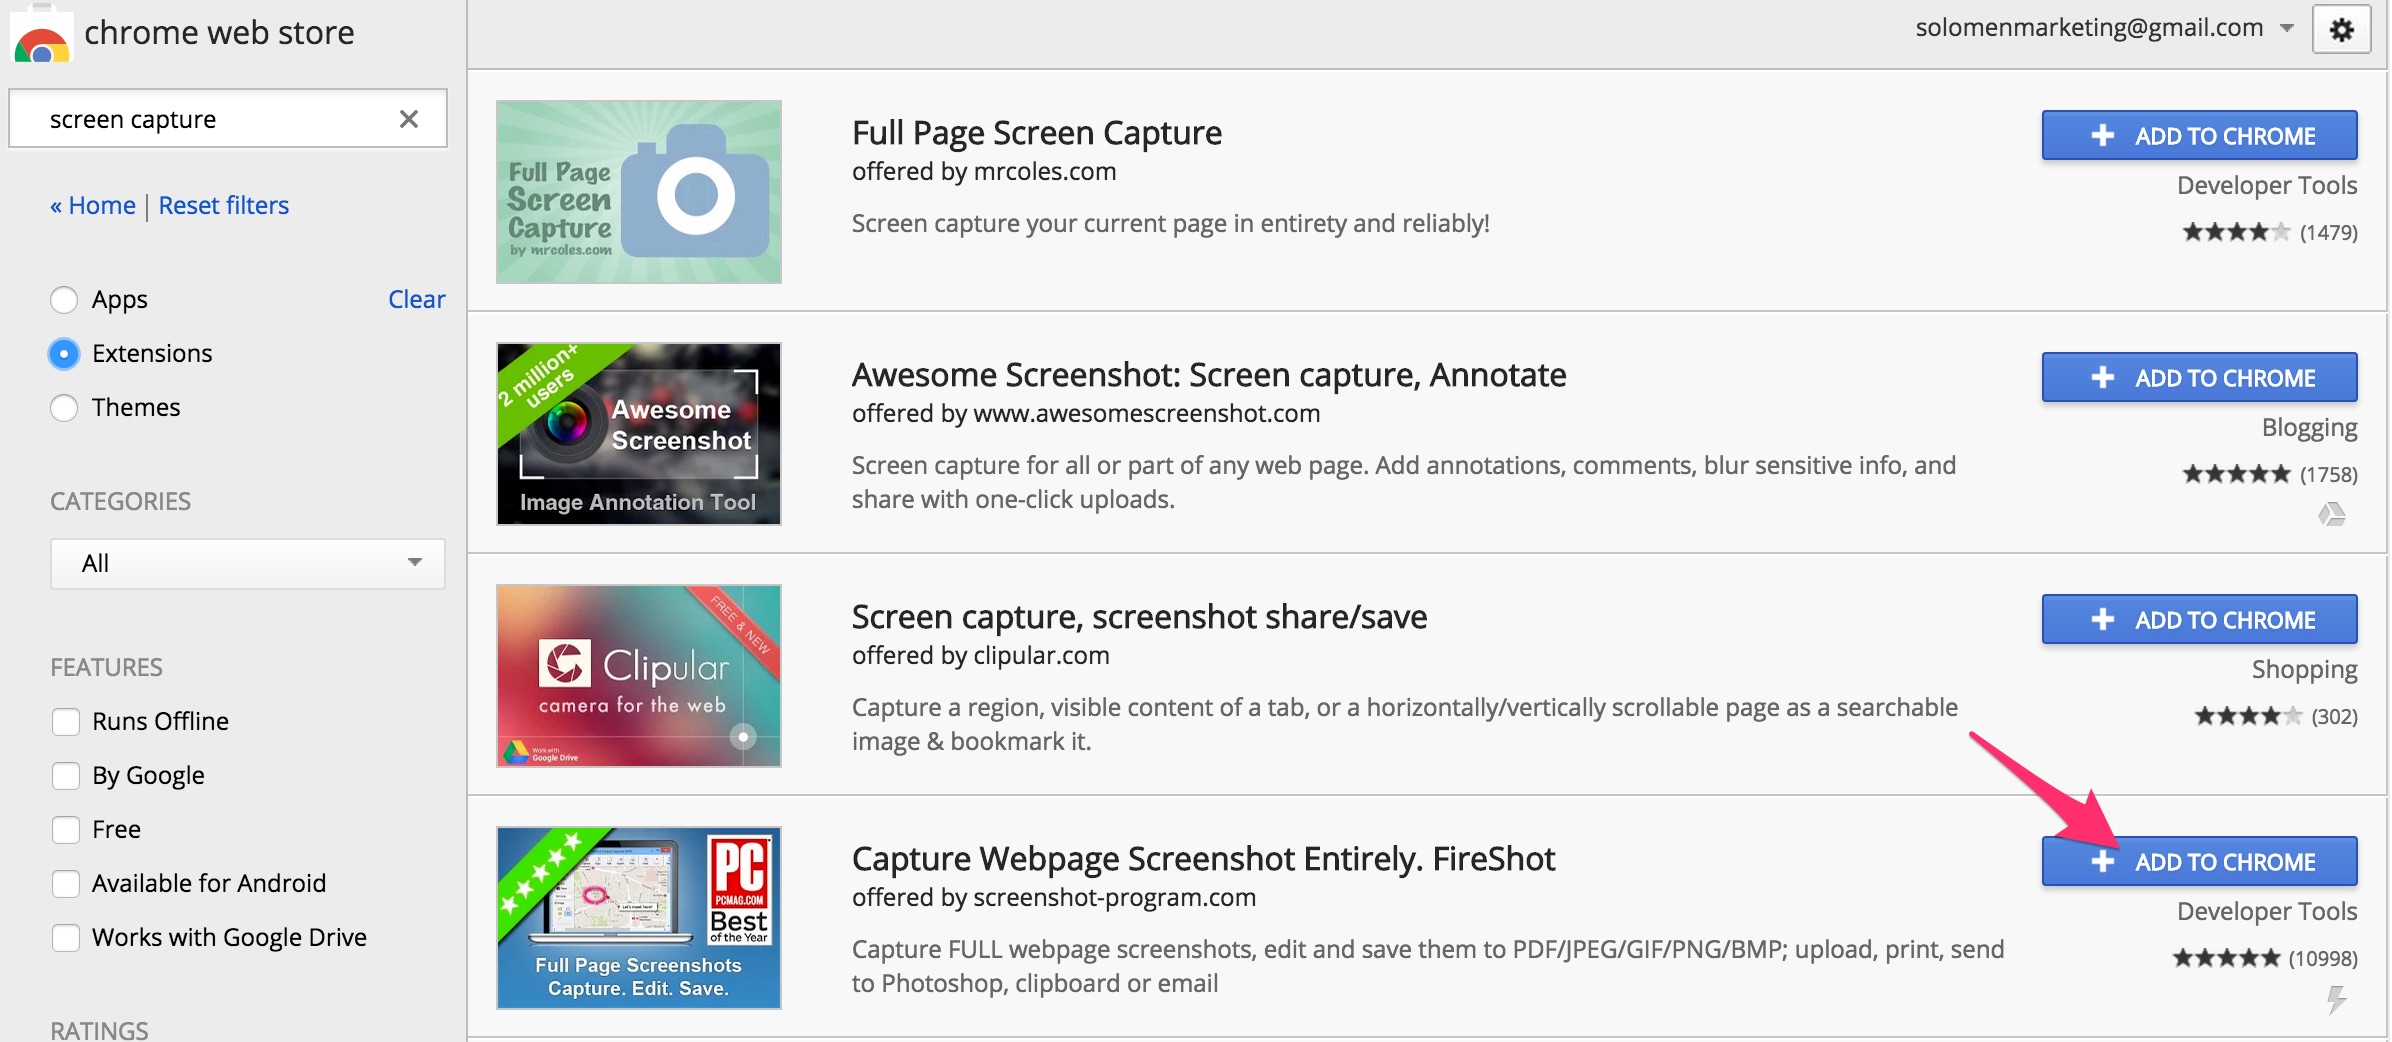Click the star rating for Awesome Screenshot

(2236, 474)
